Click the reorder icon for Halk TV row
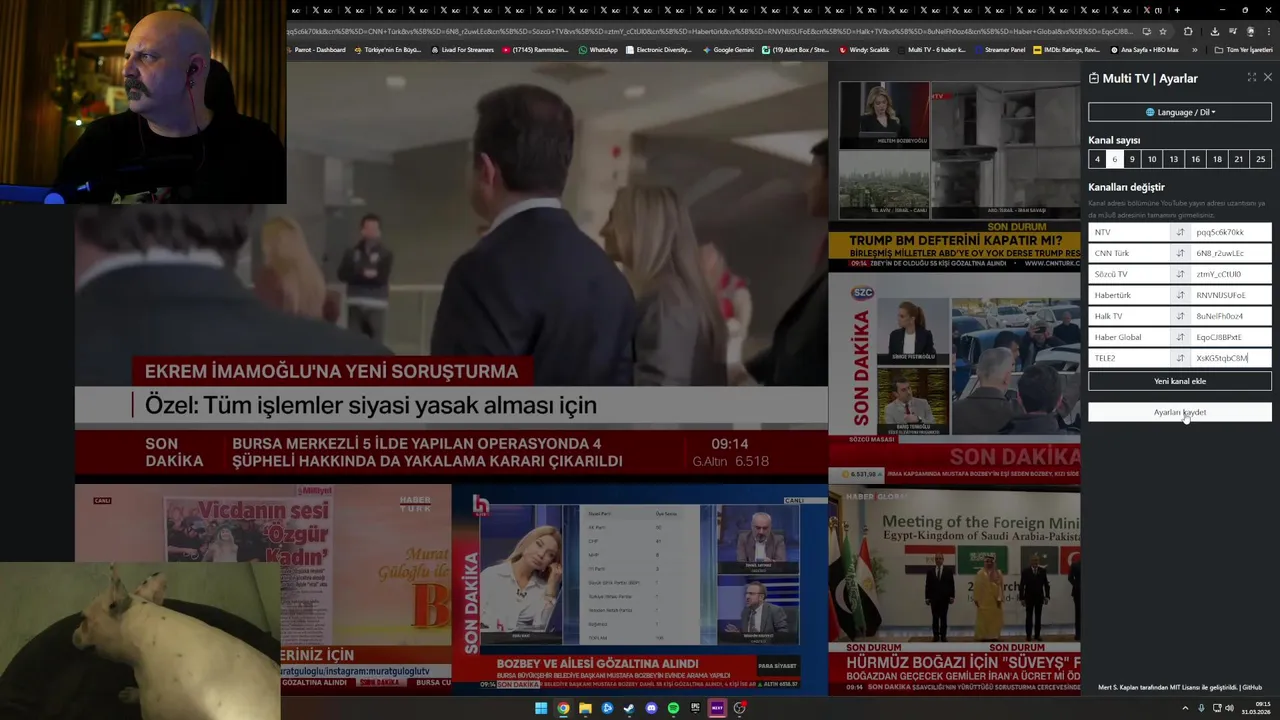 [x=1180, y=316]
